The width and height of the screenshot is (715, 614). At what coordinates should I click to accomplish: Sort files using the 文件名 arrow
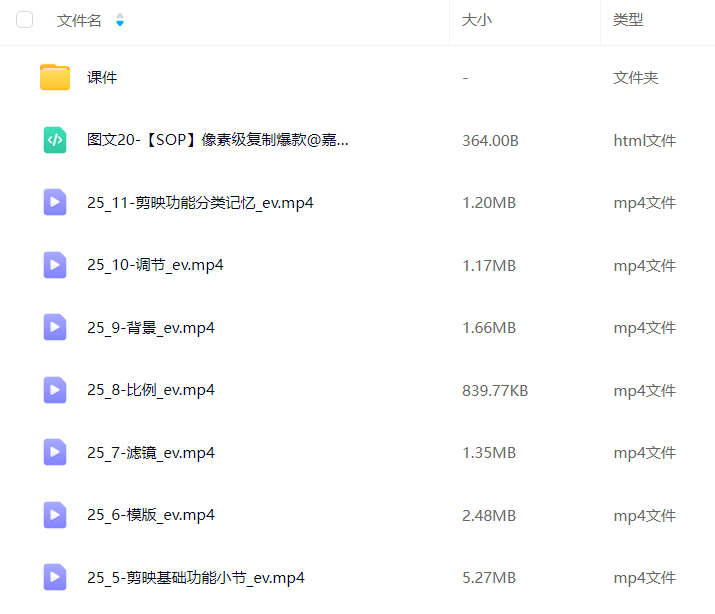click(120, 20)
